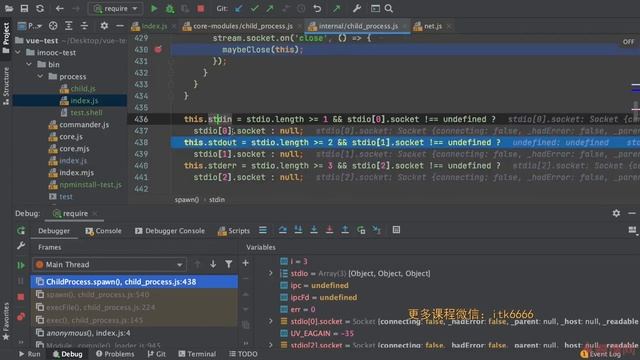640x360 pixels.
Task: Open Settings via wrench icon
Action: point(357,9)
